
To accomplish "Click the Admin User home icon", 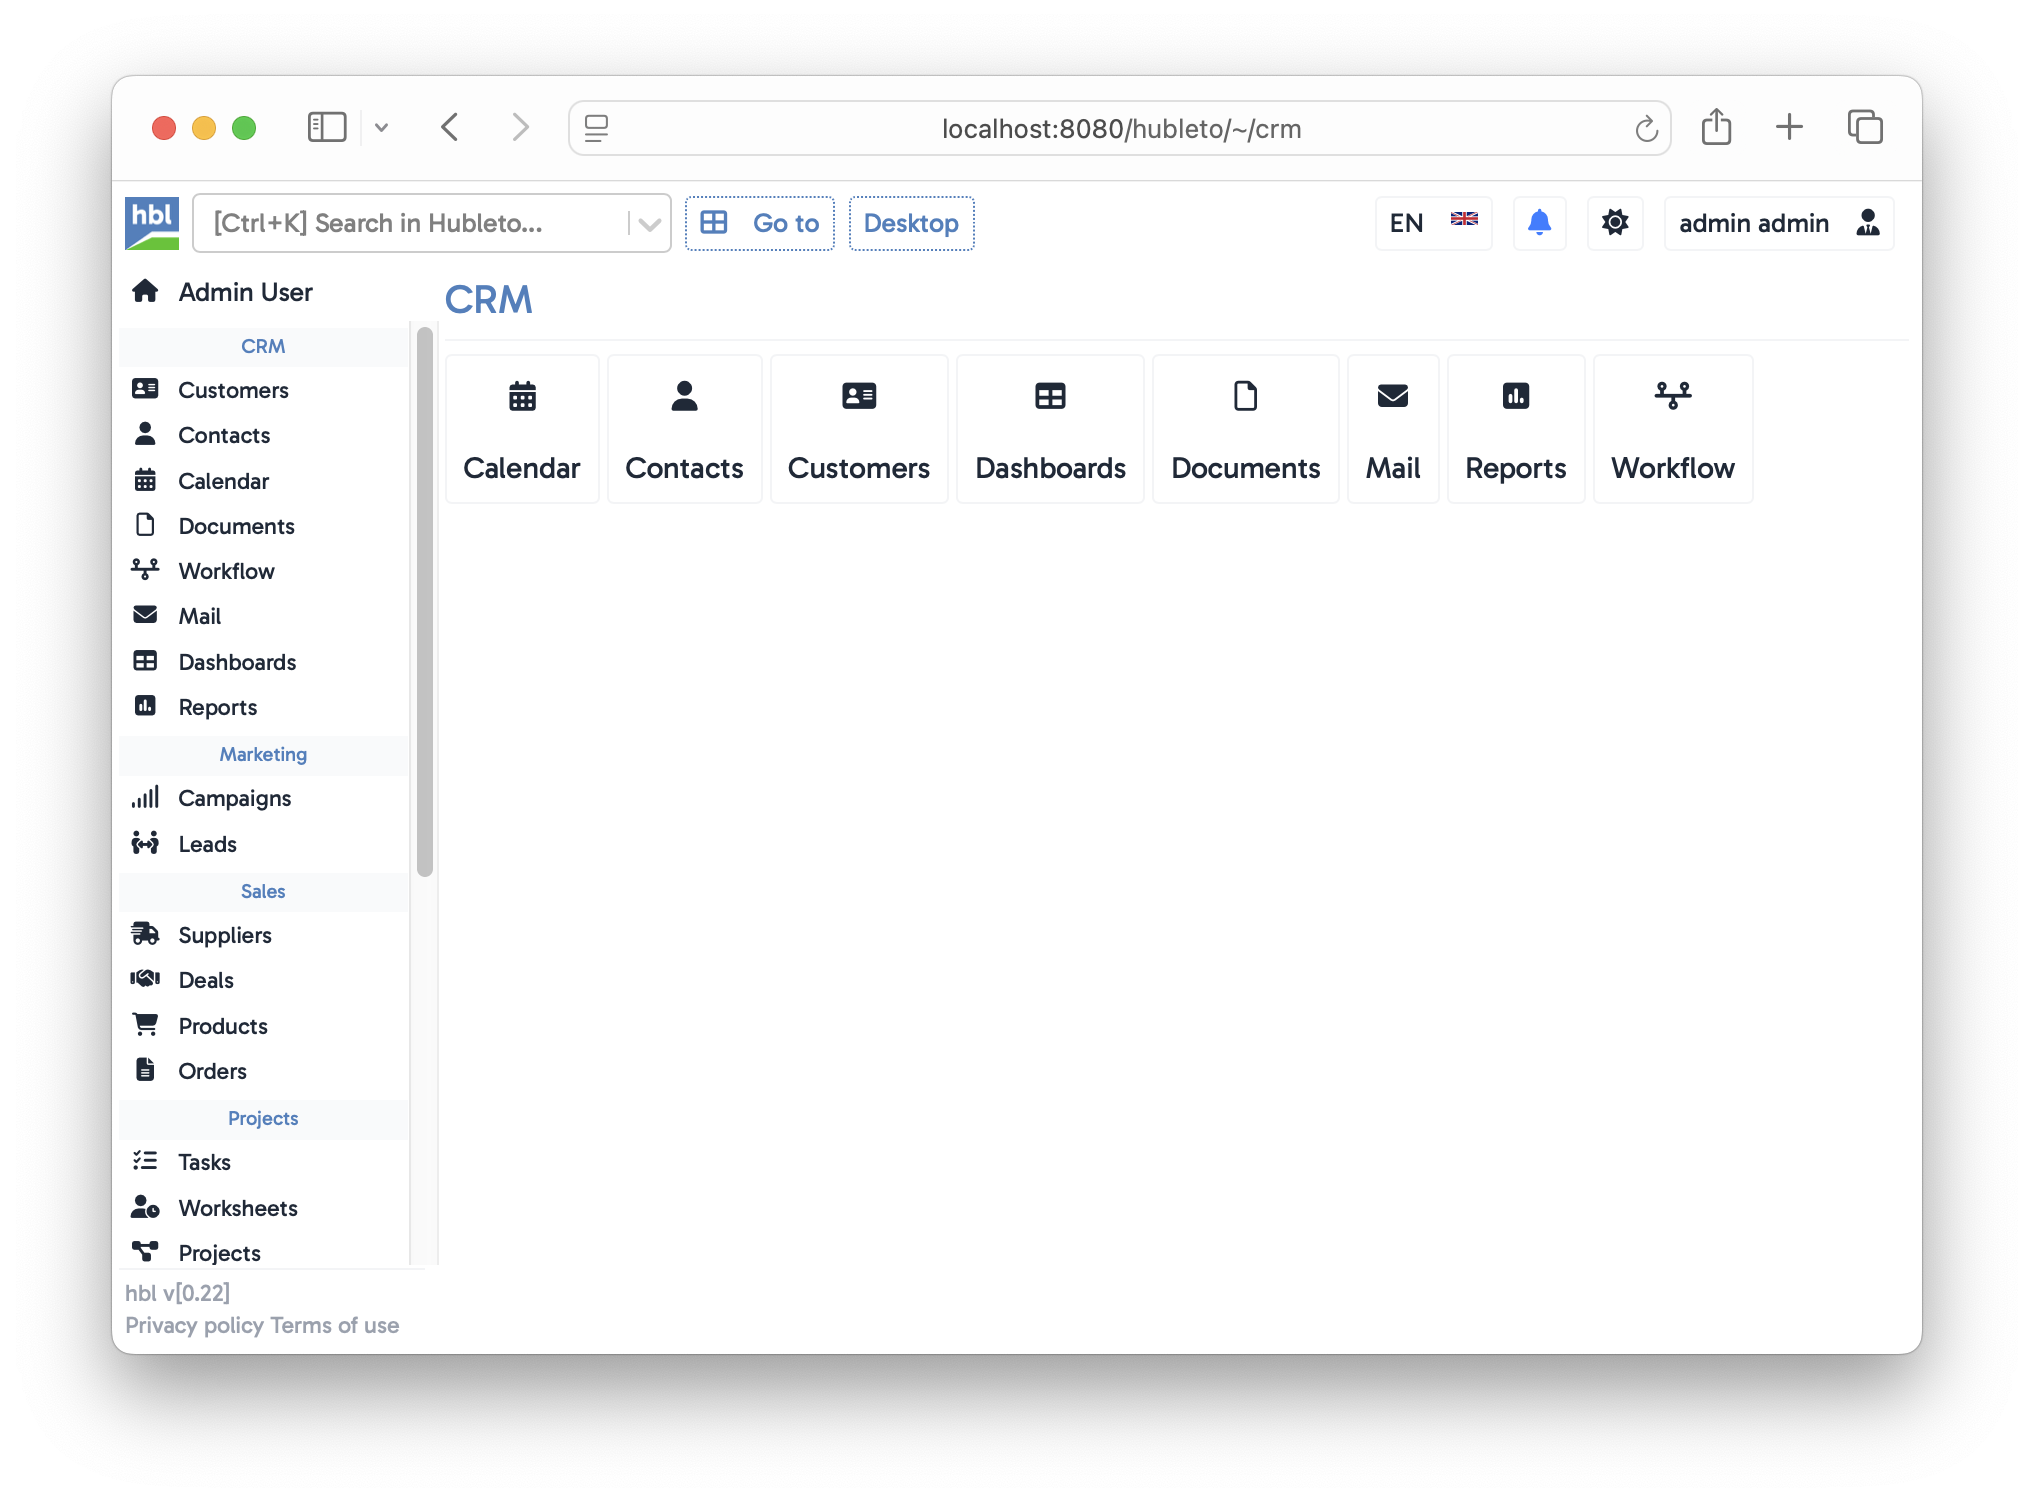I will tap(145, 291).
